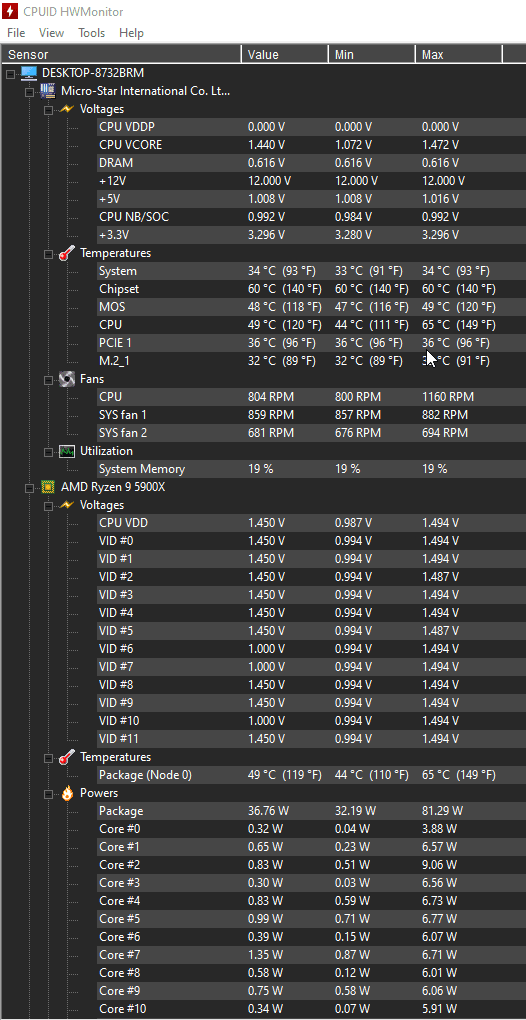The height and width of the screenshot is (1020, 526).
Task: Click the Micro-Star motherboard chip icon
Action: tap(47, 91)
